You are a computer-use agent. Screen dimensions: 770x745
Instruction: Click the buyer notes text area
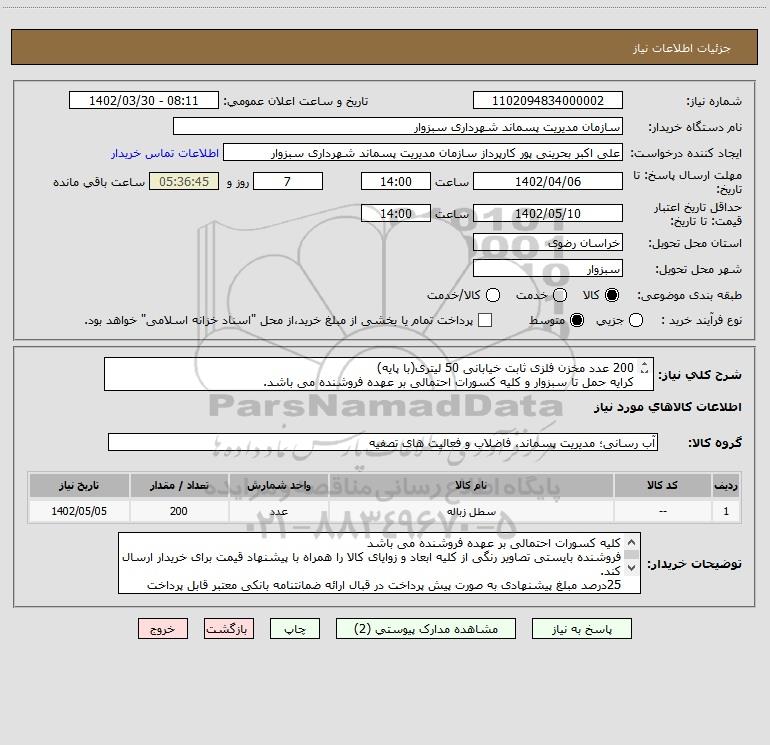[x=379, y=563]
